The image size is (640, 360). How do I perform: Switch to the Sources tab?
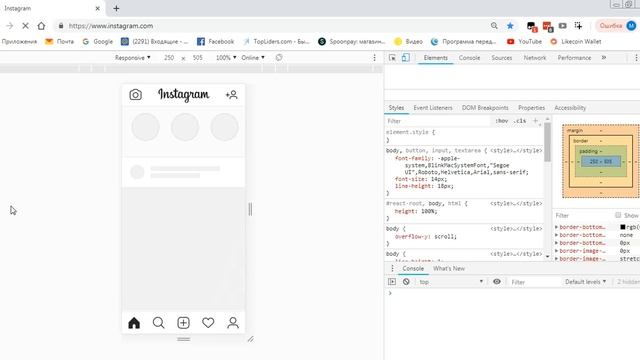[x=502, y=58]
